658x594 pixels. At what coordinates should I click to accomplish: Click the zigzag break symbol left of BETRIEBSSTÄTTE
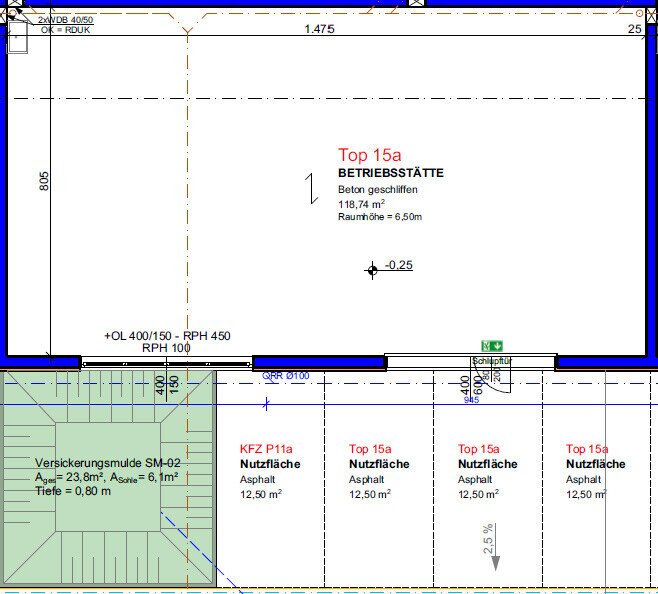(313, 188)
